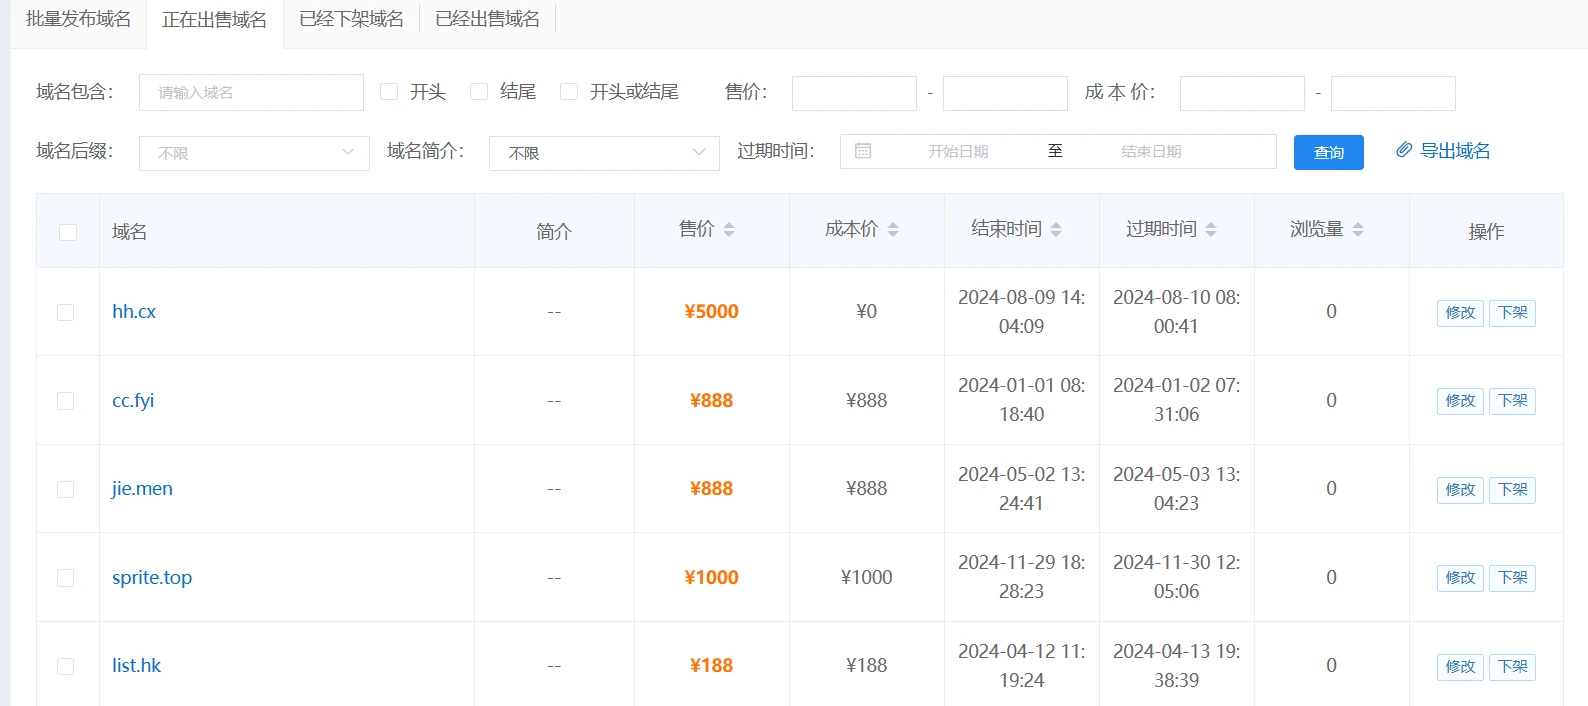Switch to 批量发布域名 tab
1588x706 pixels.
pyautogui.click(x=78, y=20)
